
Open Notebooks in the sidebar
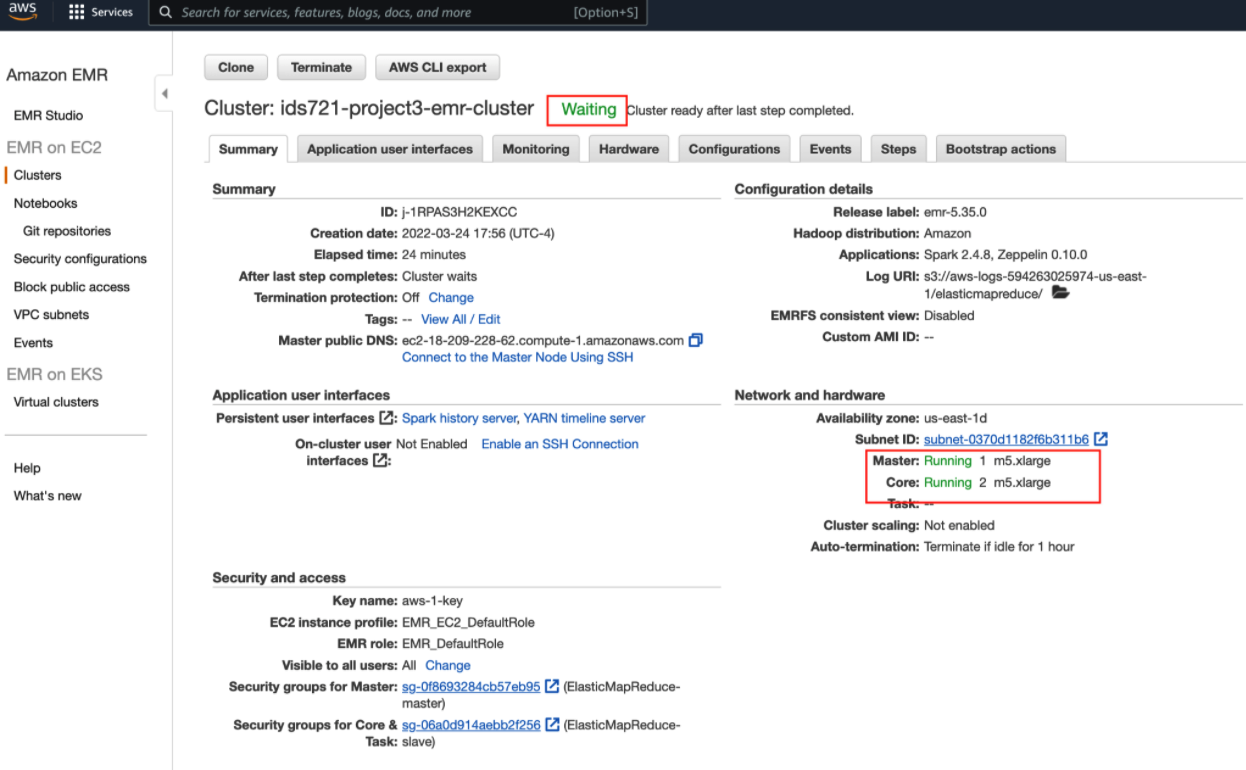[45, 203]
